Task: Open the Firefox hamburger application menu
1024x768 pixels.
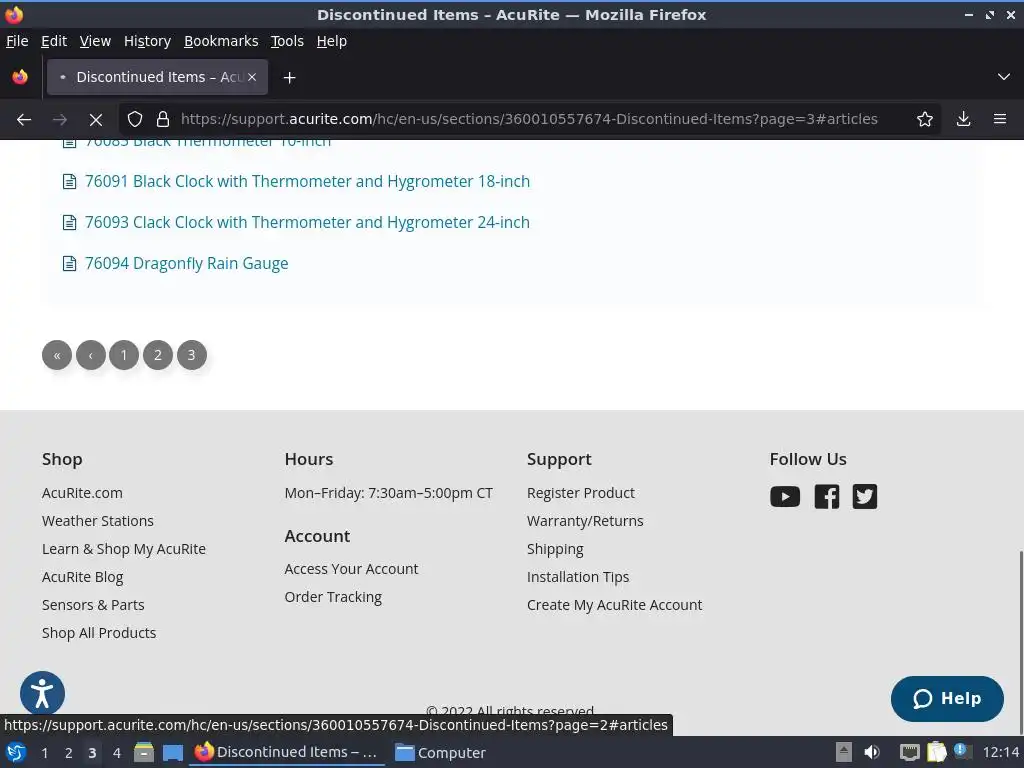Action: 1000,119
